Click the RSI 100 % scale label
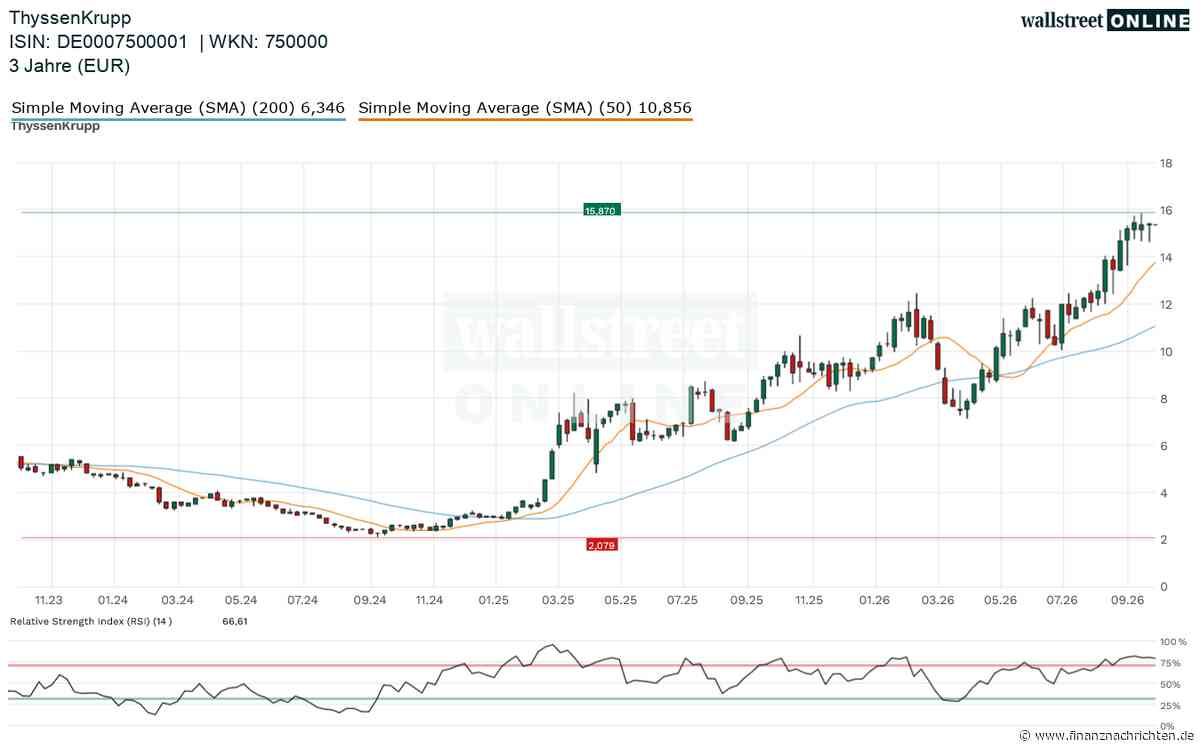The image size is (1200, 750). click(1172, 641)
